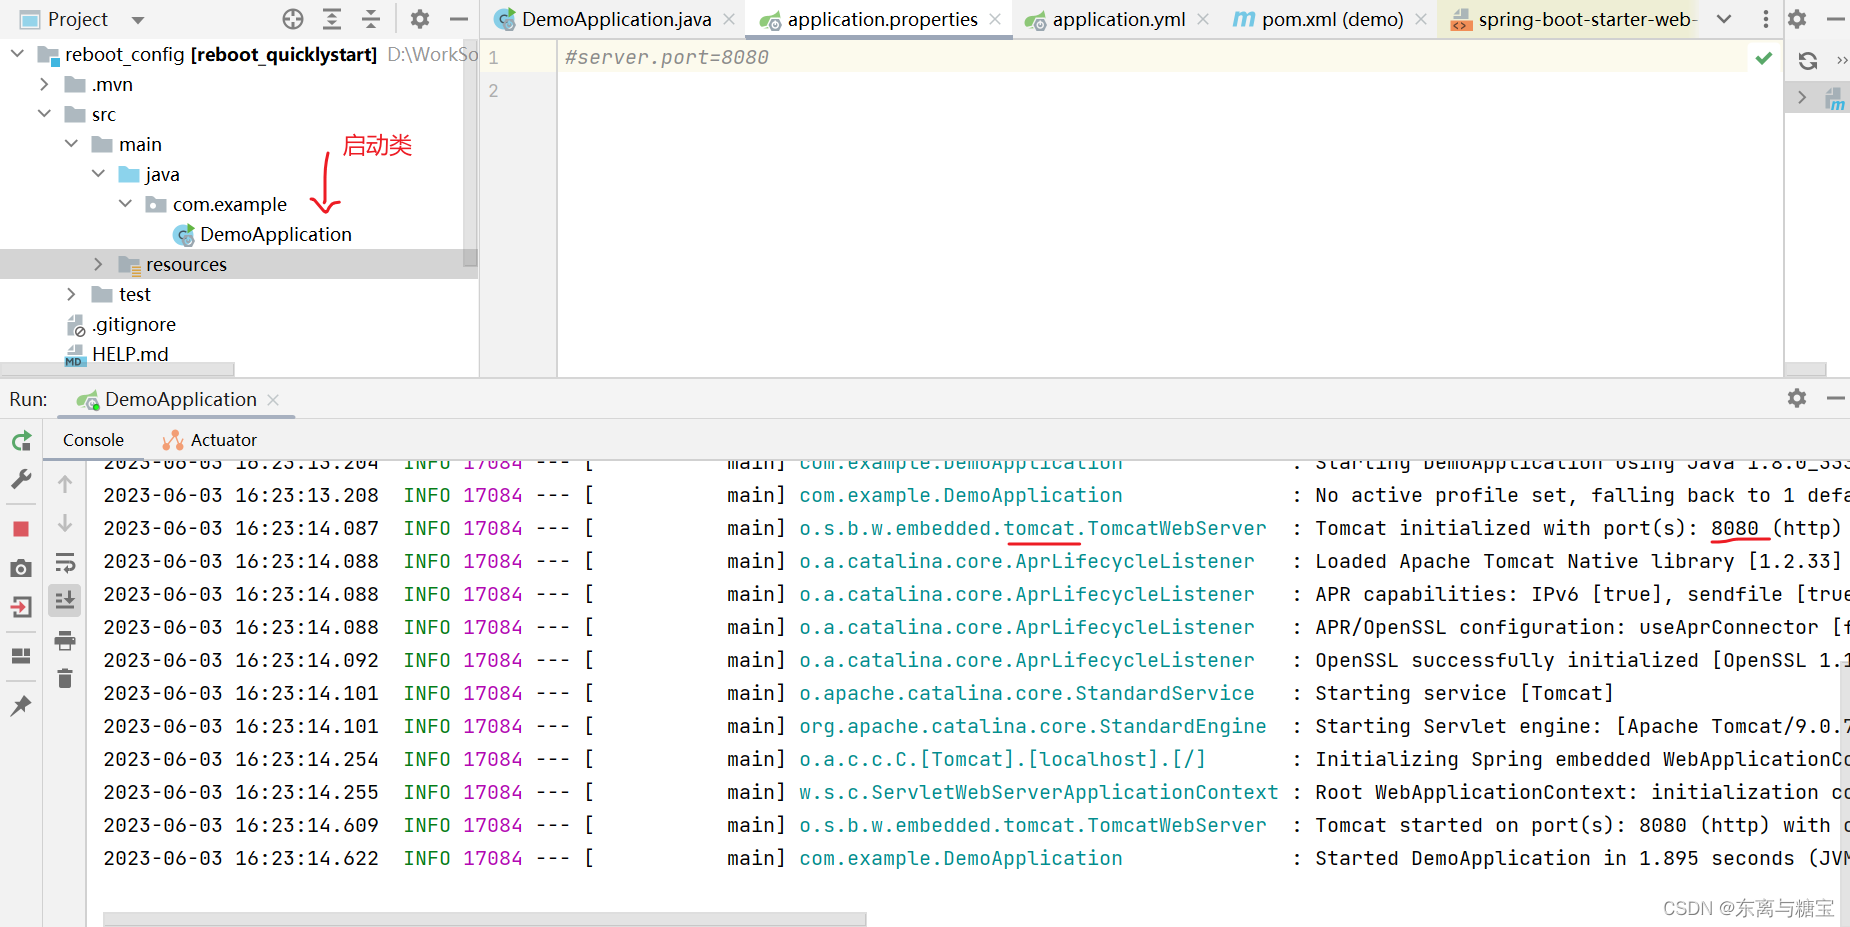Open the Project view dropdown
This screenshot has height=927, width=1850.
138,20
